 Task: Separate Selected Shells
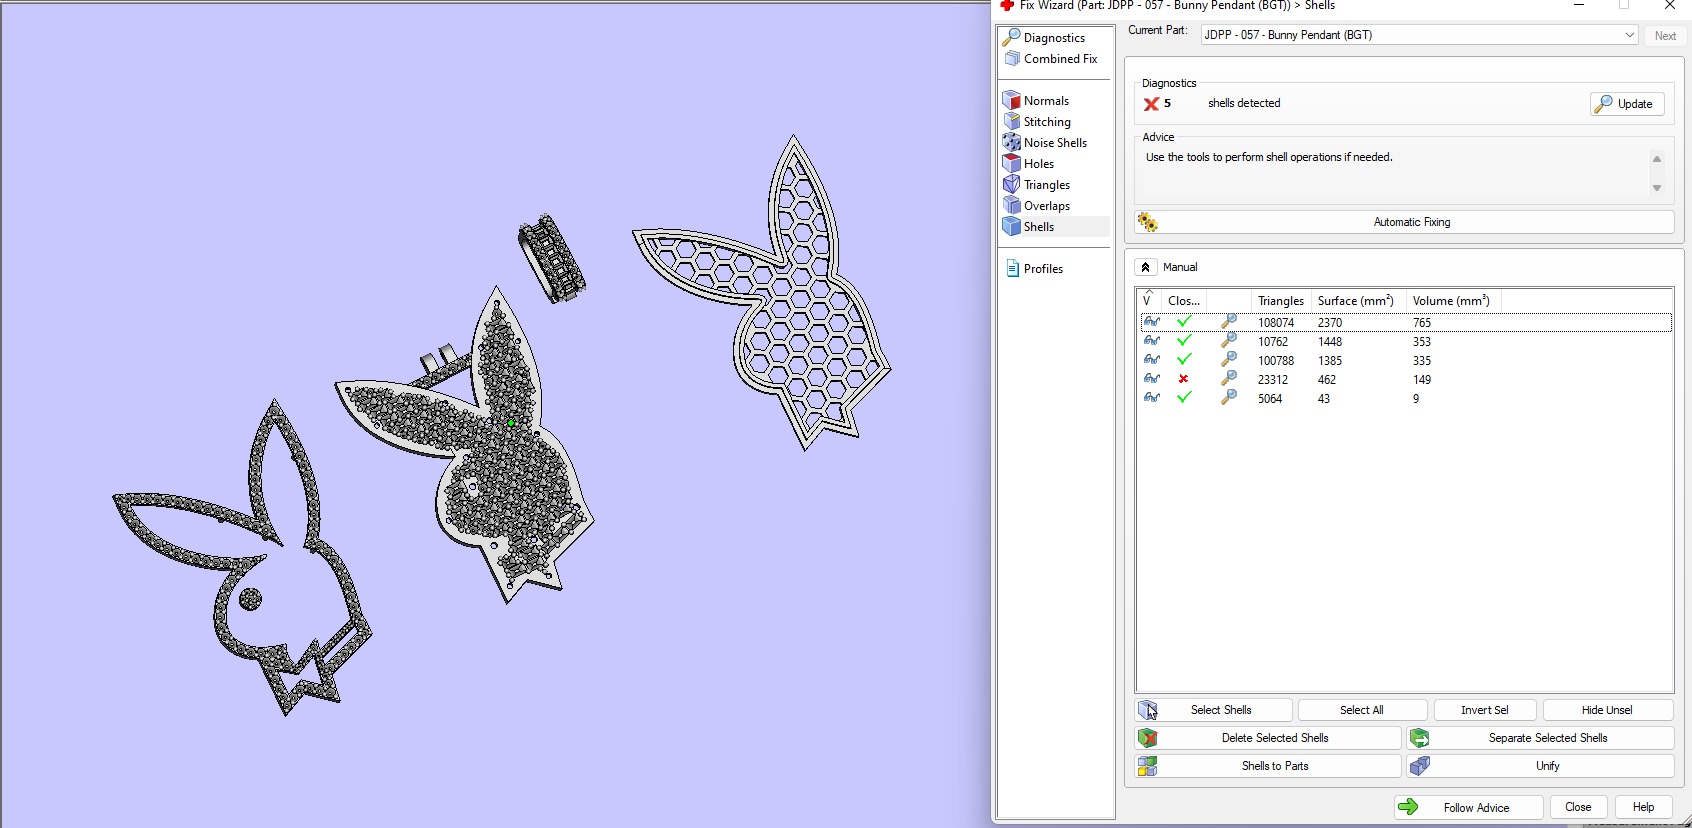(x=1541, y=738)
